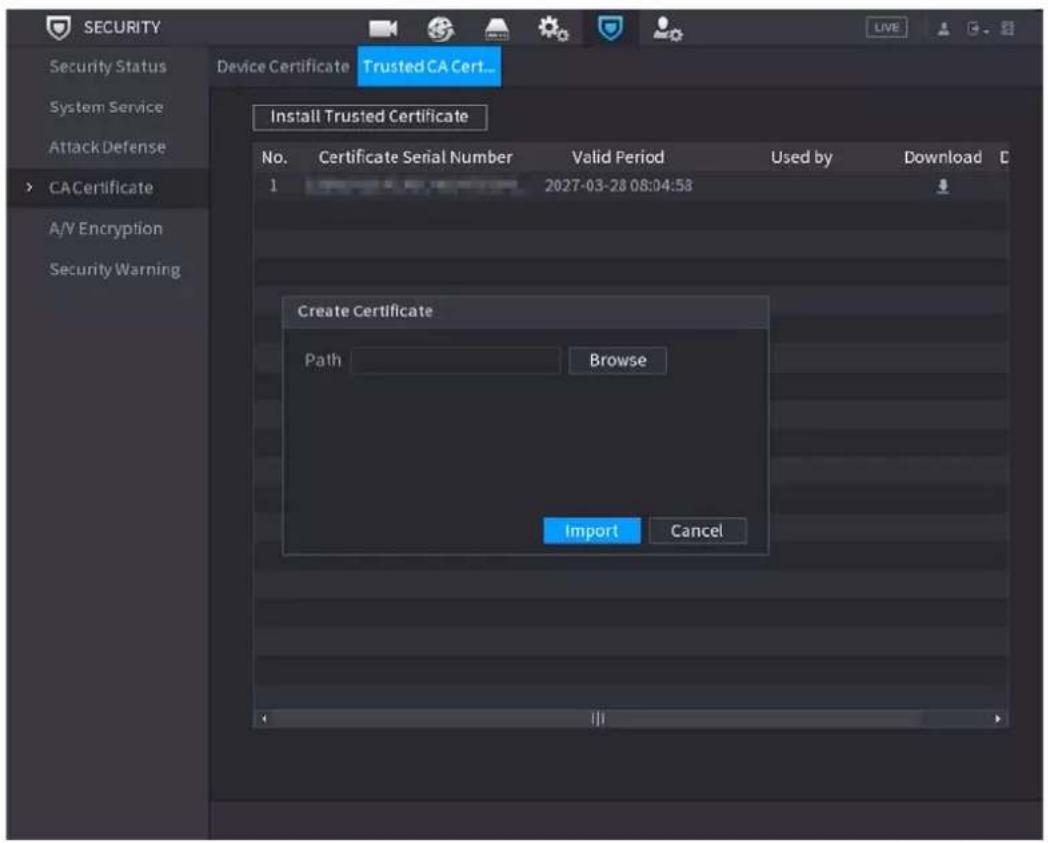Screen dimensions: 1048x843
Task: Click the Valid Period column header
Action: tap(618, 157)
